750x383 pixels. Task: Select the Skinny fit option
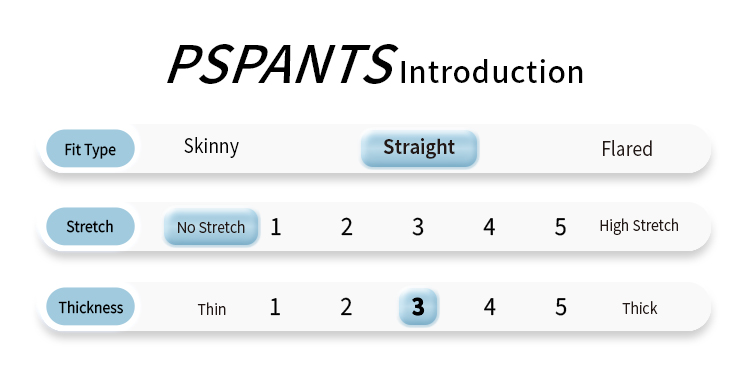(x=211, y=147)
